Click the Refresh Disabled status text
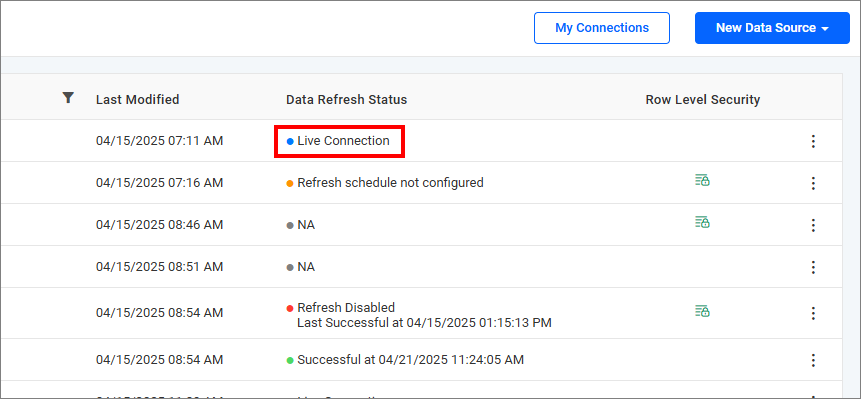861x399 pixels. coord(346,307)
